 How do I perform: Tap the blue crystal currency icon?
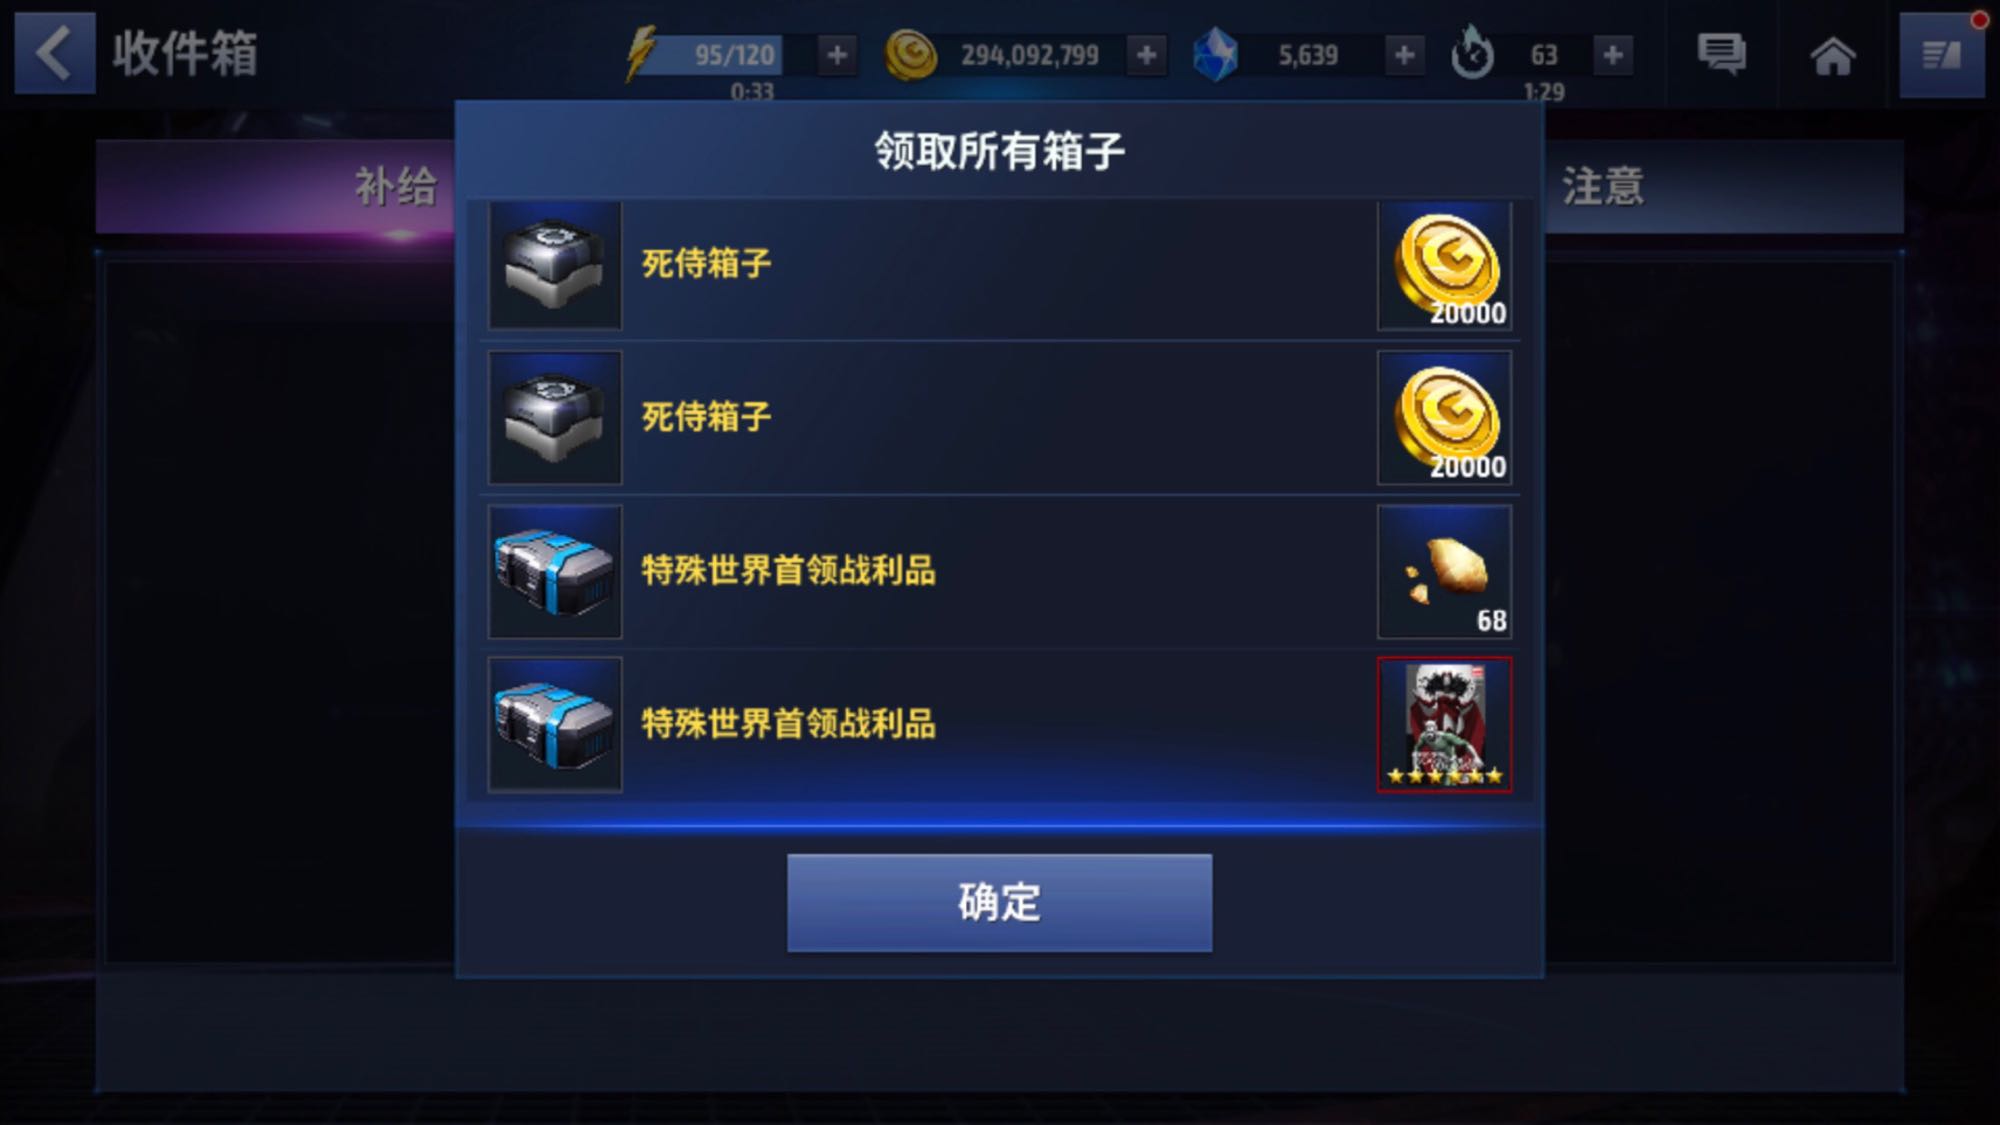pos(1216,55)
